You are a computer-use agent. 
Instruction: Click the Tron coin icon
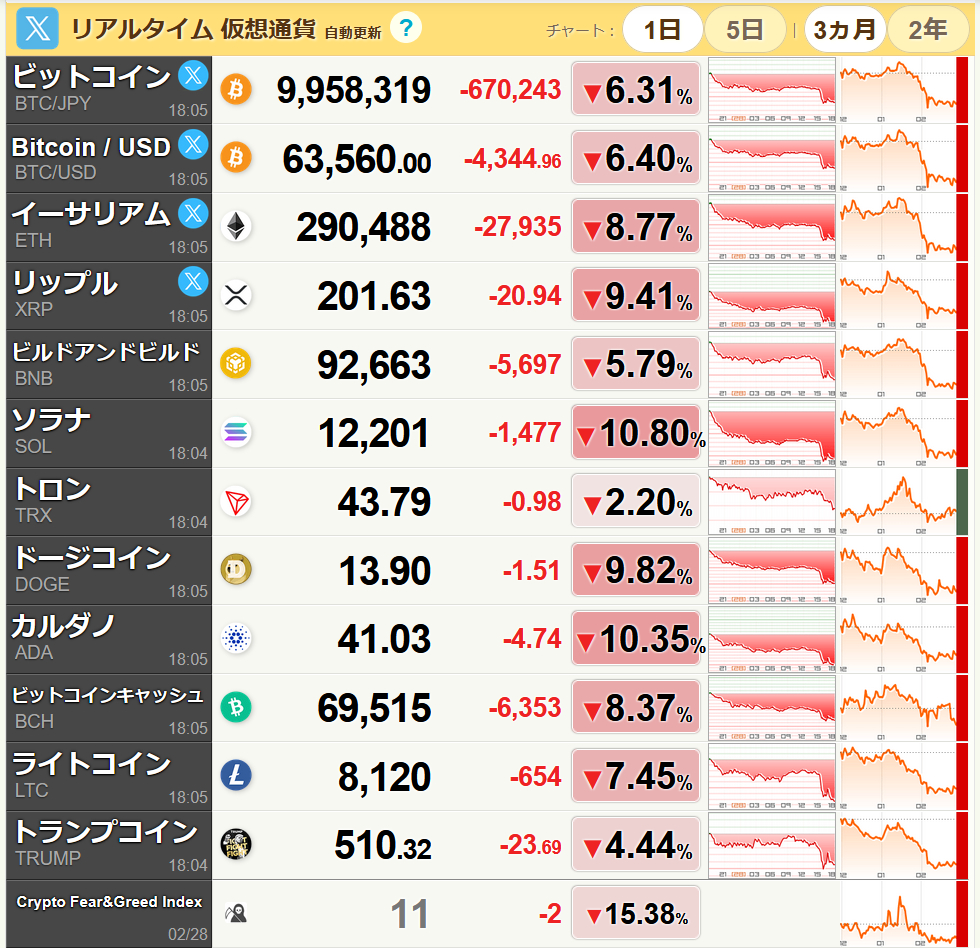pos(236,502)
